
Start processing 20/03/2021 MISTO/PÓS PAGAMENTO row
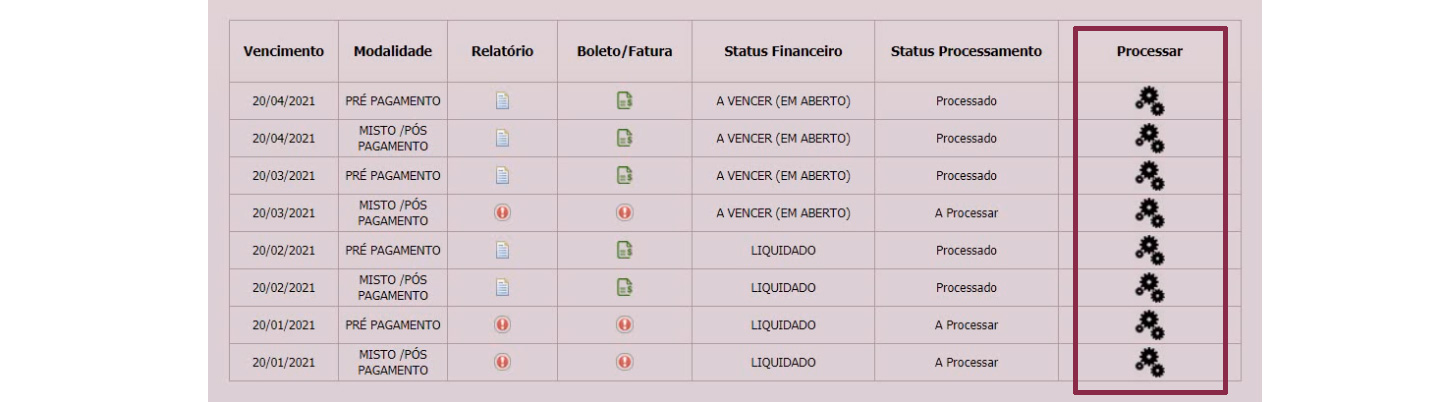click(x=1149, y=213)
